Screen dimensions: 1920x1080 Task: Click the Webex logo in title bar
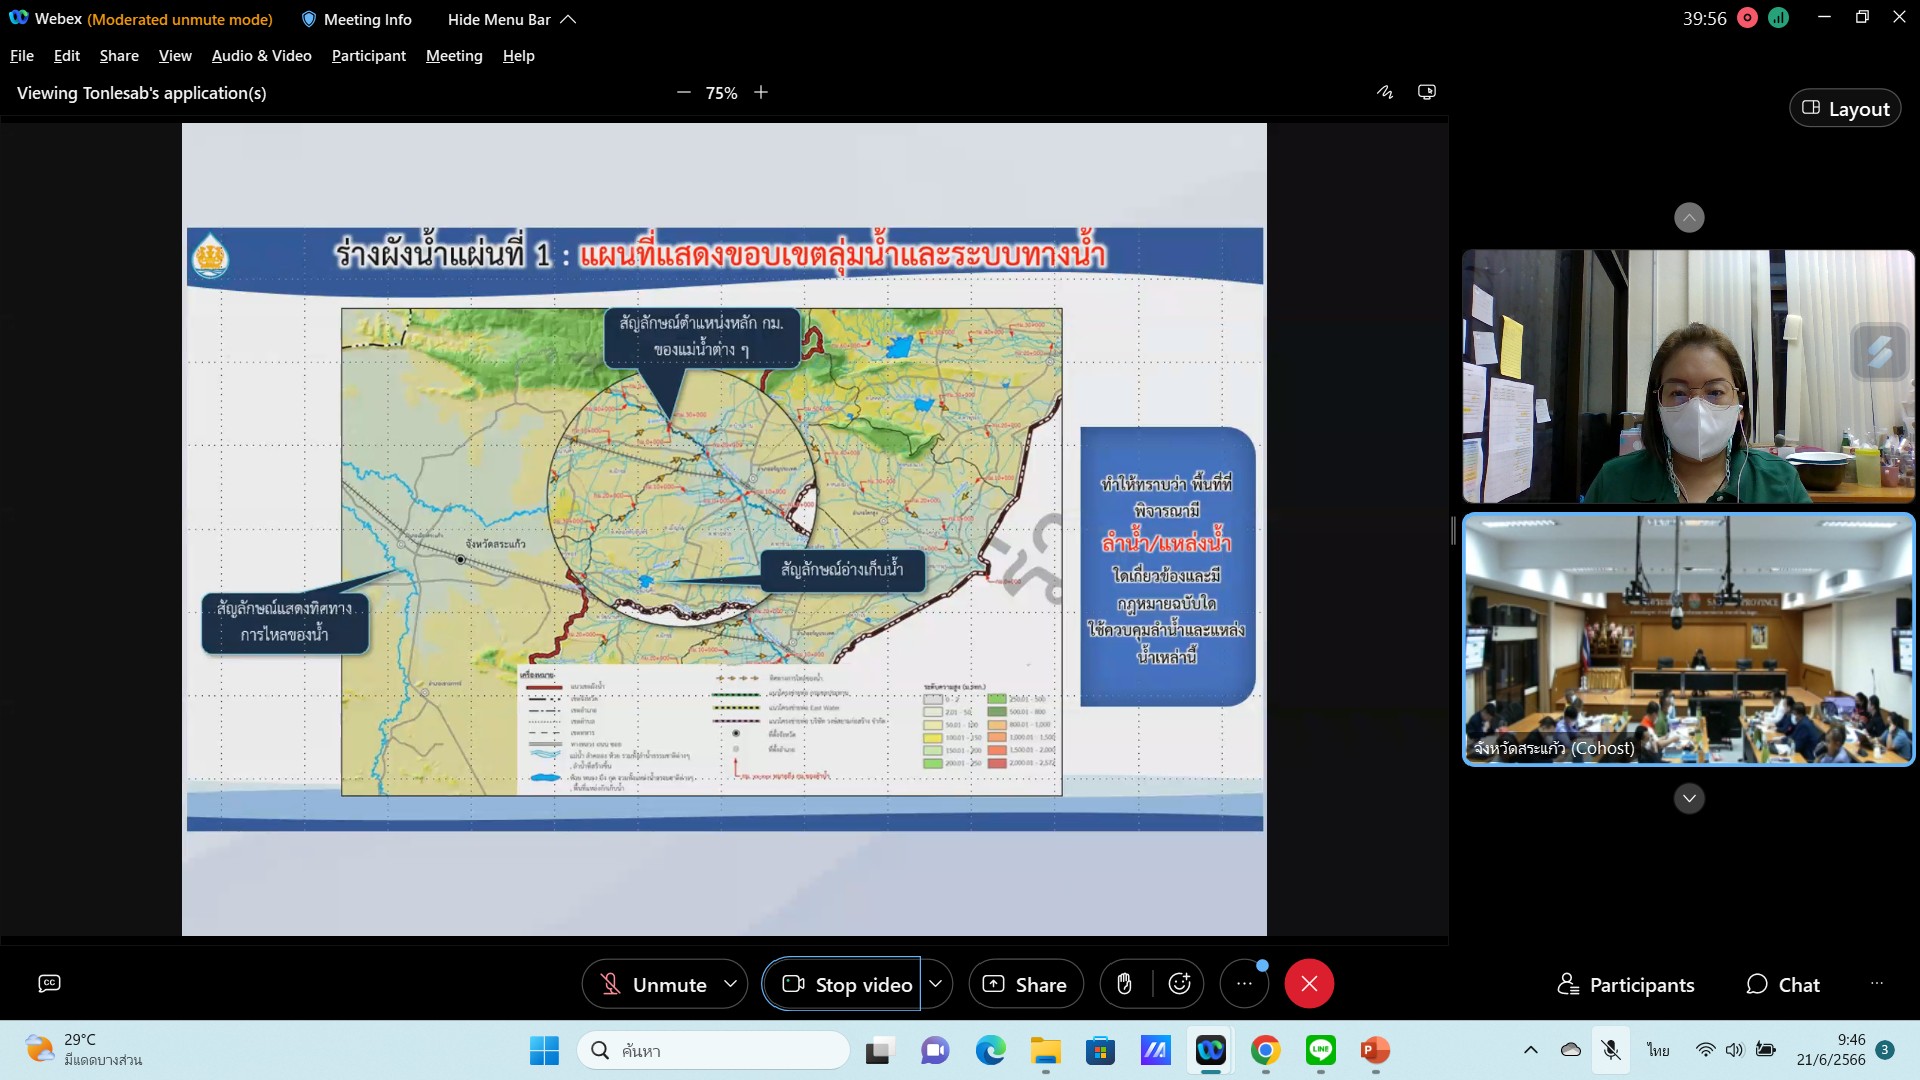(19, 18)
